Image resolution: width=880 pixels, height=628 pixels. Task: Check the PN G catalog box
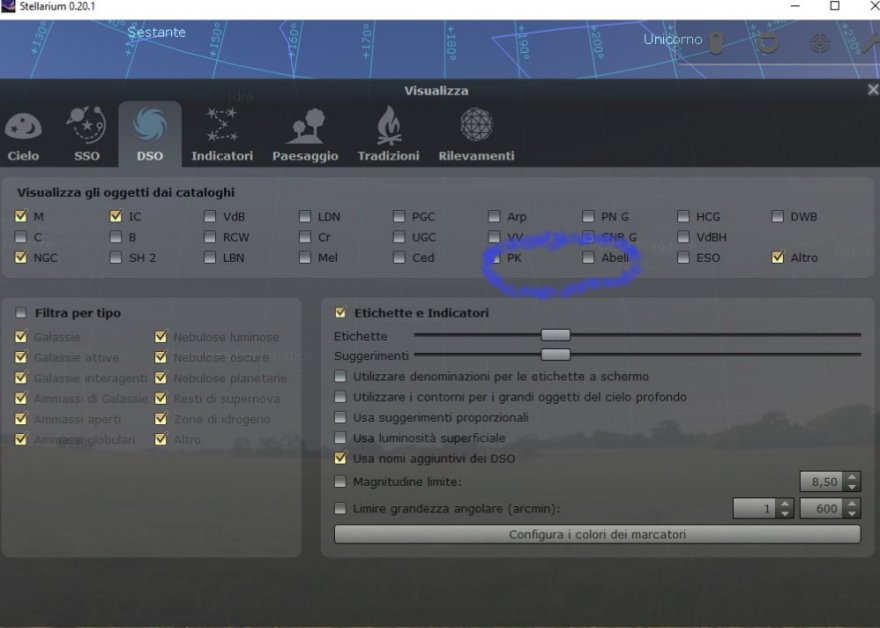coord(588,216)
